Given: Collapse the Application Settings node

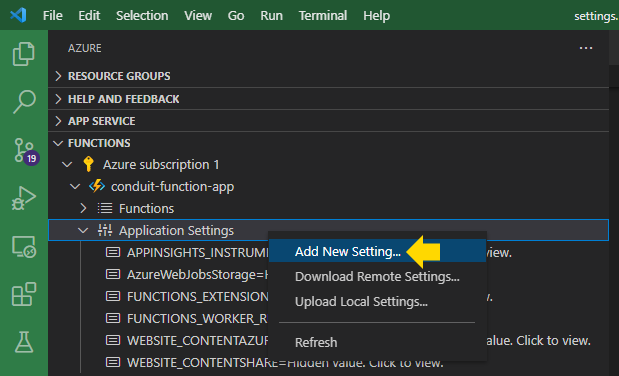Looking at the screenshot, I should coord(83,230).
